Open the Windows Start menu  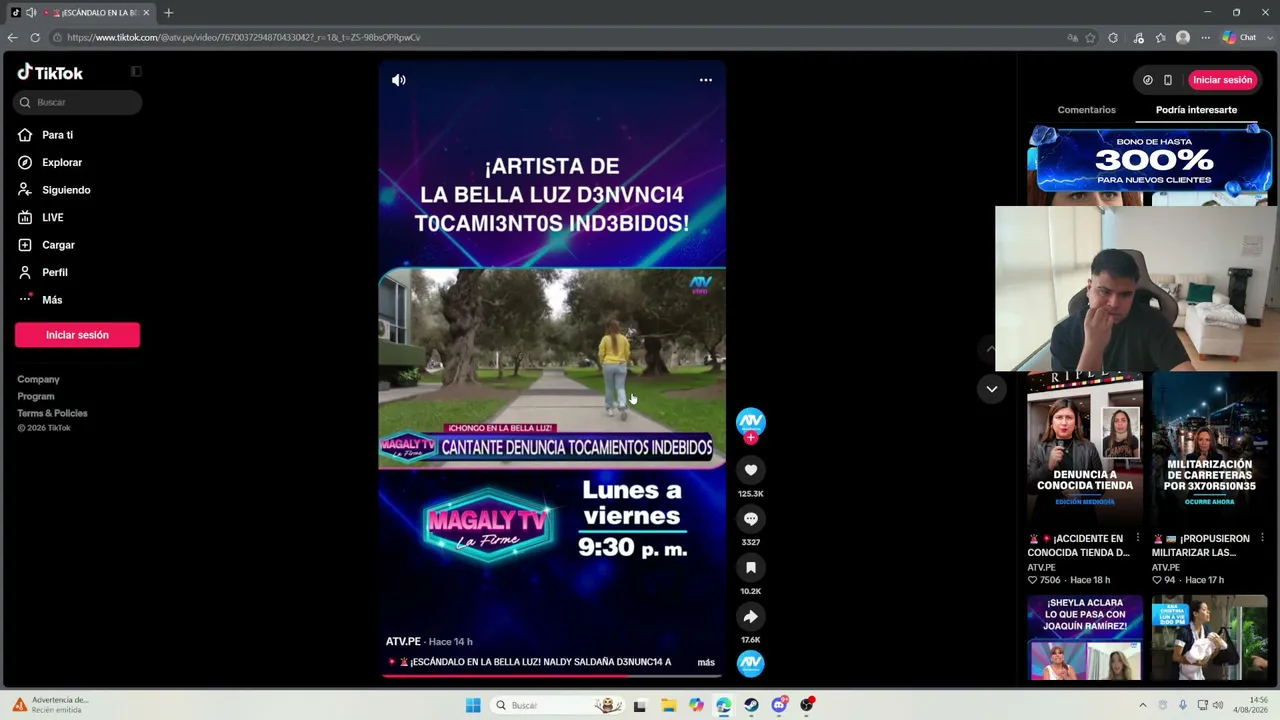tap(473, 705)
